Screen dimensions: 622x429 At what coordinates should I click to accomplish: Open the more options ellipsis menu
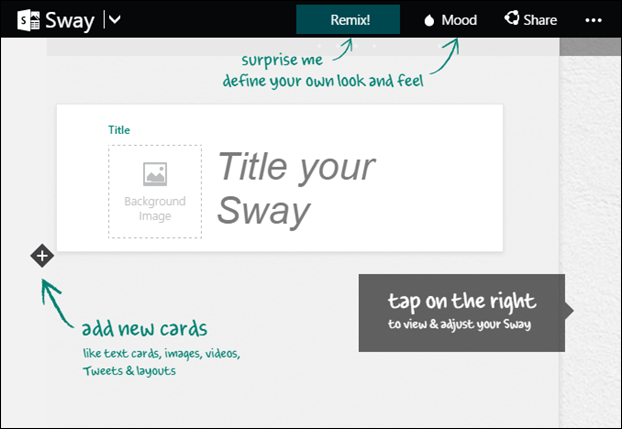coord(593,20)
